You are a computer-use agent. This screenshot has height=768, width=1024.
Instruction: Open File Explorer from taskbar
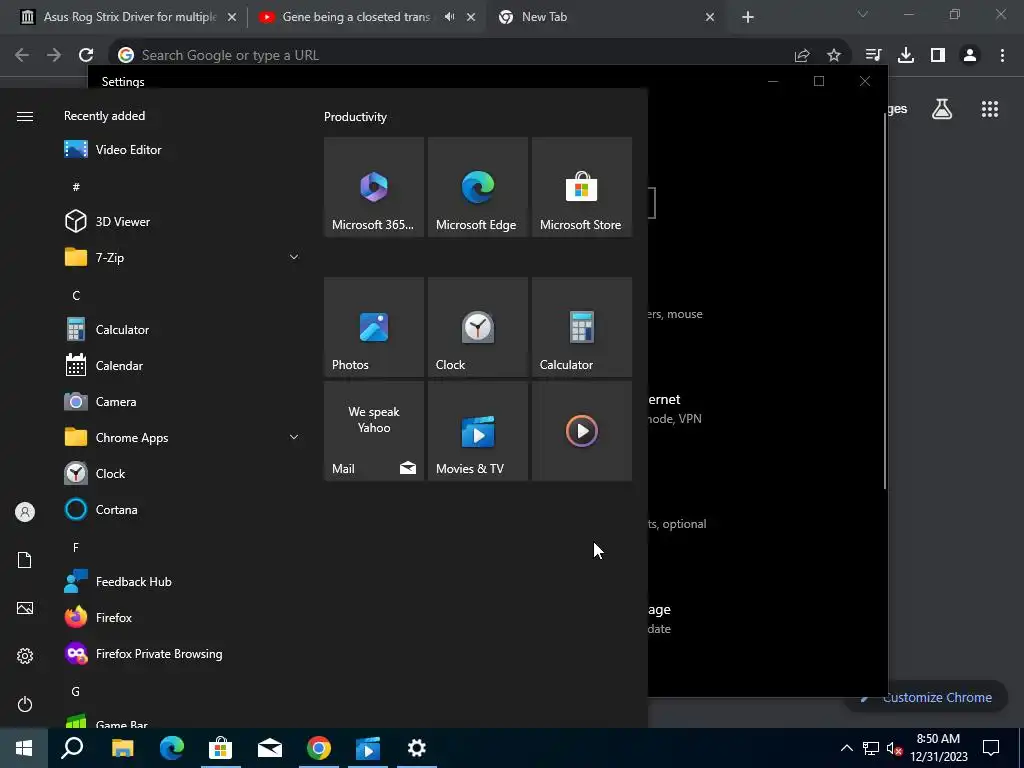tap(122, 748)
